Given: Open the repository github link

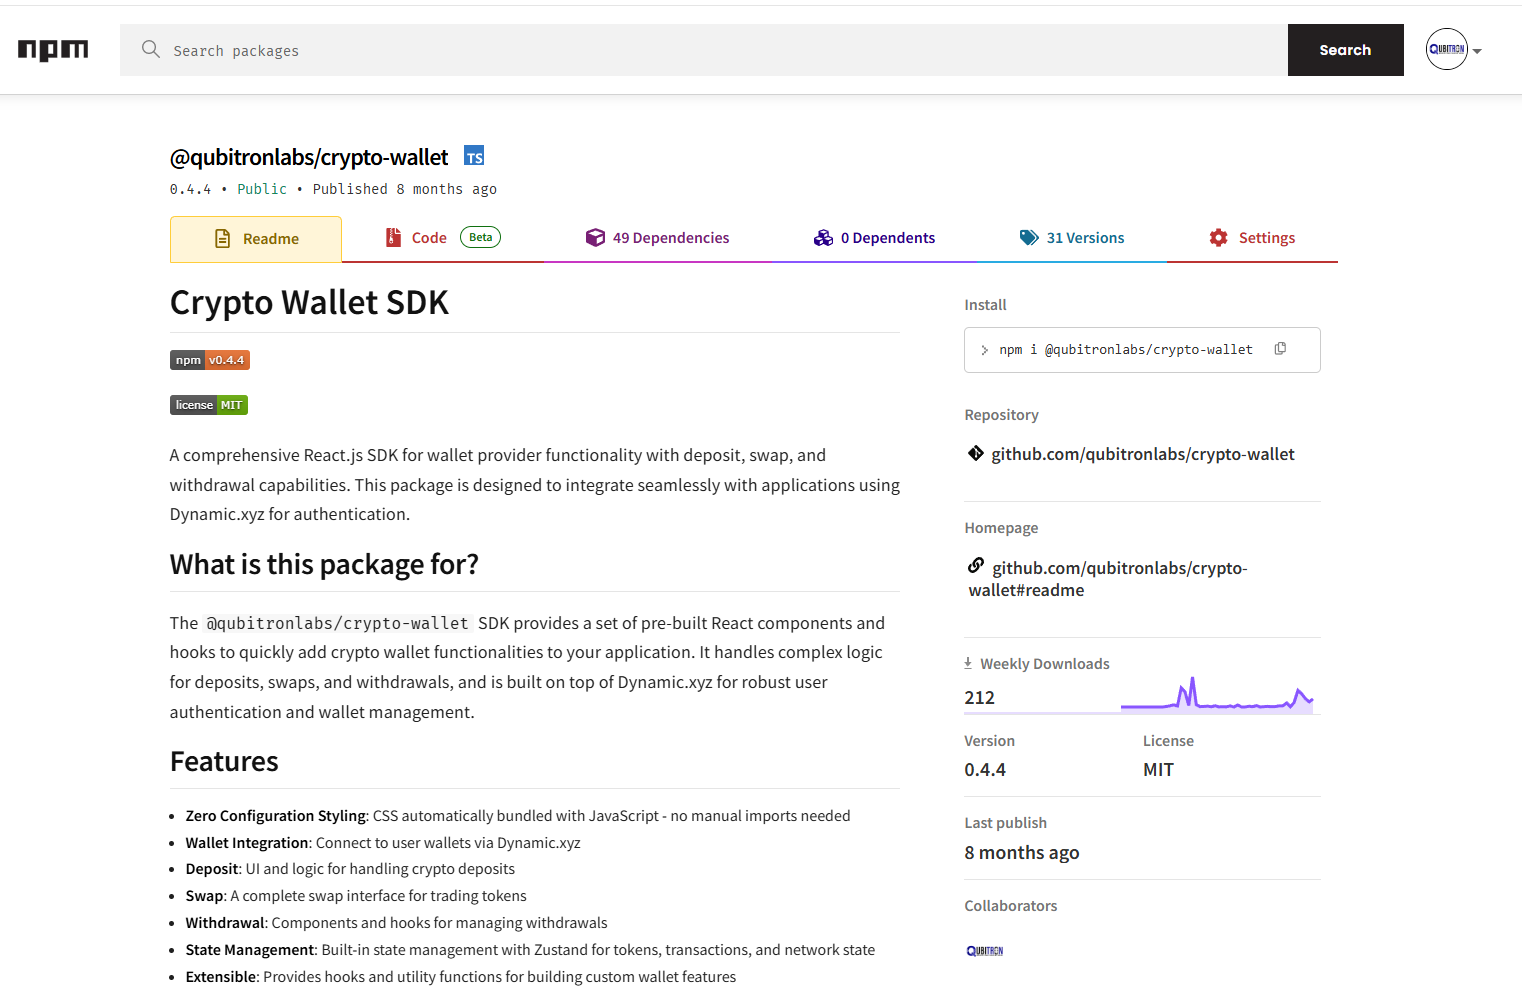Looking at the screenshot, I should pyautogui.click(x=1142, y=454).
